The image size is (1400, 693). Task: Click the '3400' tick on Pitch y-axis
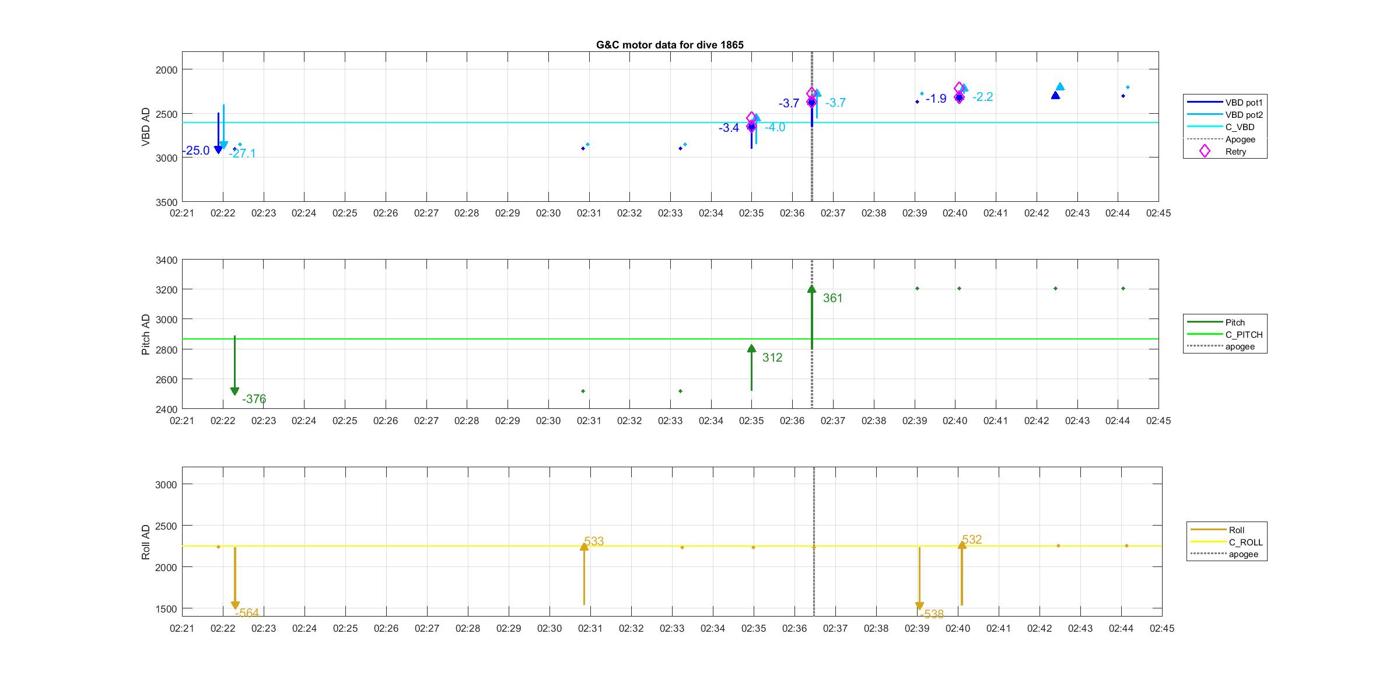(x=166, y=260)
